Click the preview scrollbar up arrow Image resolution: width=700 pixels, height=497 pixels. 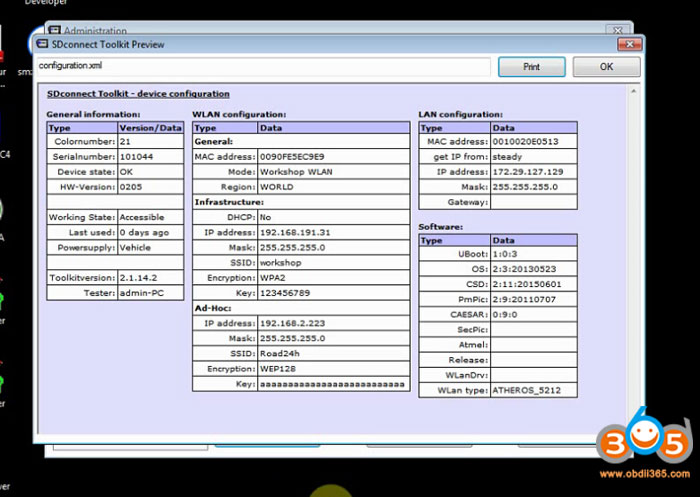click(x=633, y=92)
